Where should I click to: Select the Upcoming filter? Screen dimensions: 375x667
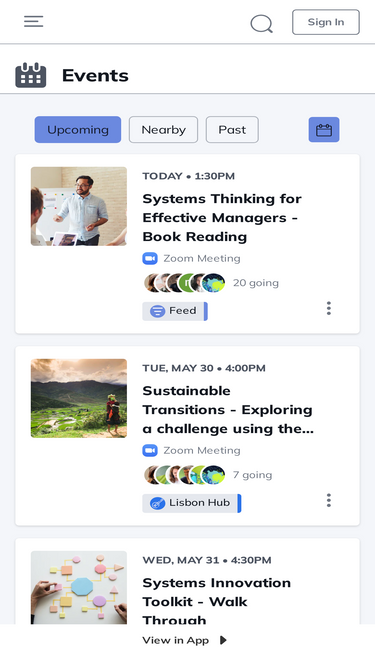pos(78,130)
